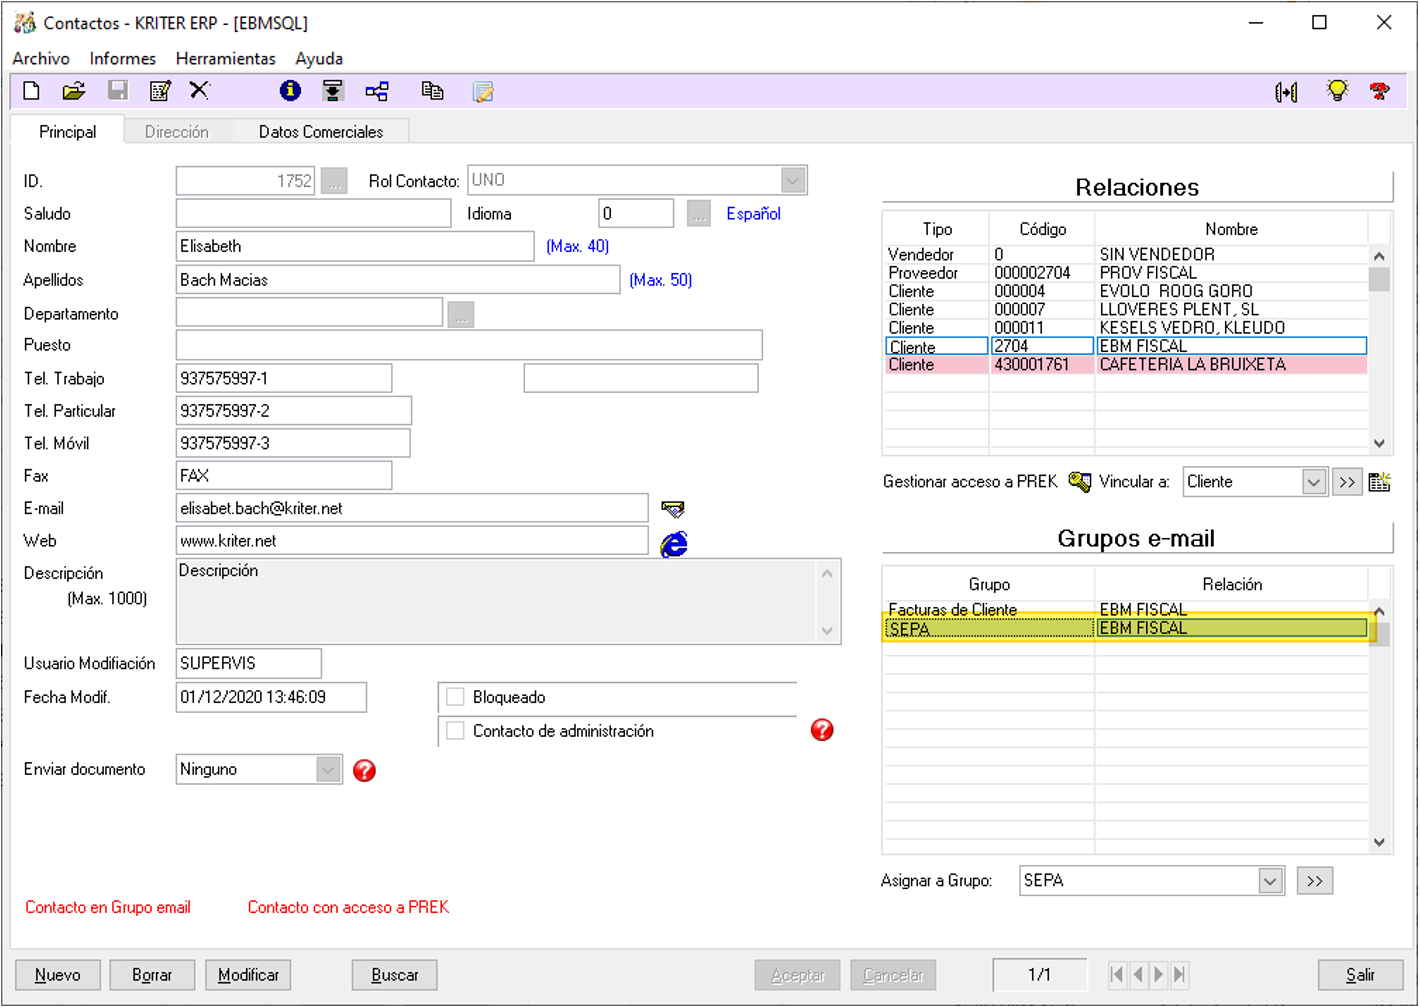Switch to the Datos Comerciales tab
1420x1007 pixels.
pos(321,132)
